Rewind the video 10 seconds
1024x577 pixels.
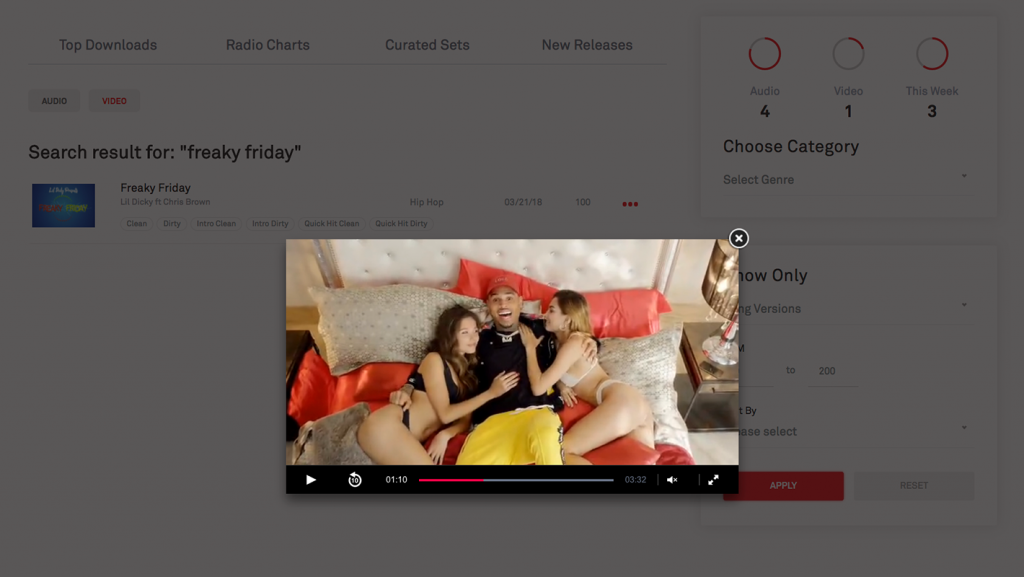tap(354, 480)
